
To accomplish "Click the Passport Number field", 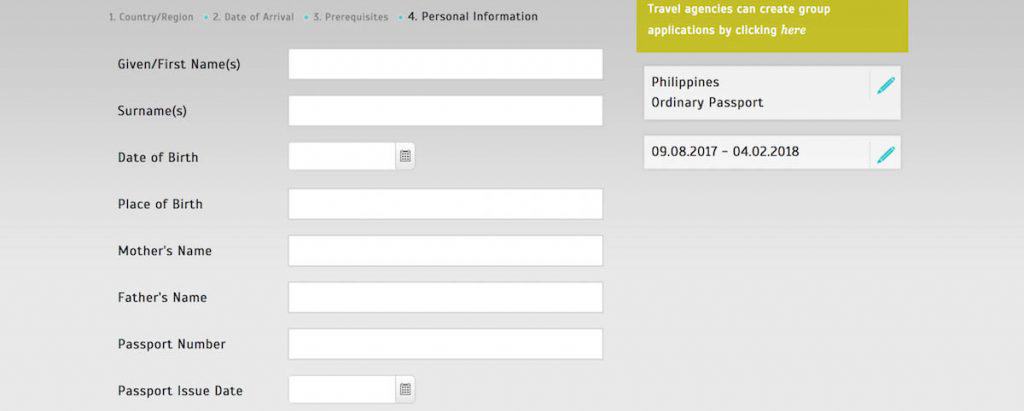I will pyautogui.click(x=445, y=344).
